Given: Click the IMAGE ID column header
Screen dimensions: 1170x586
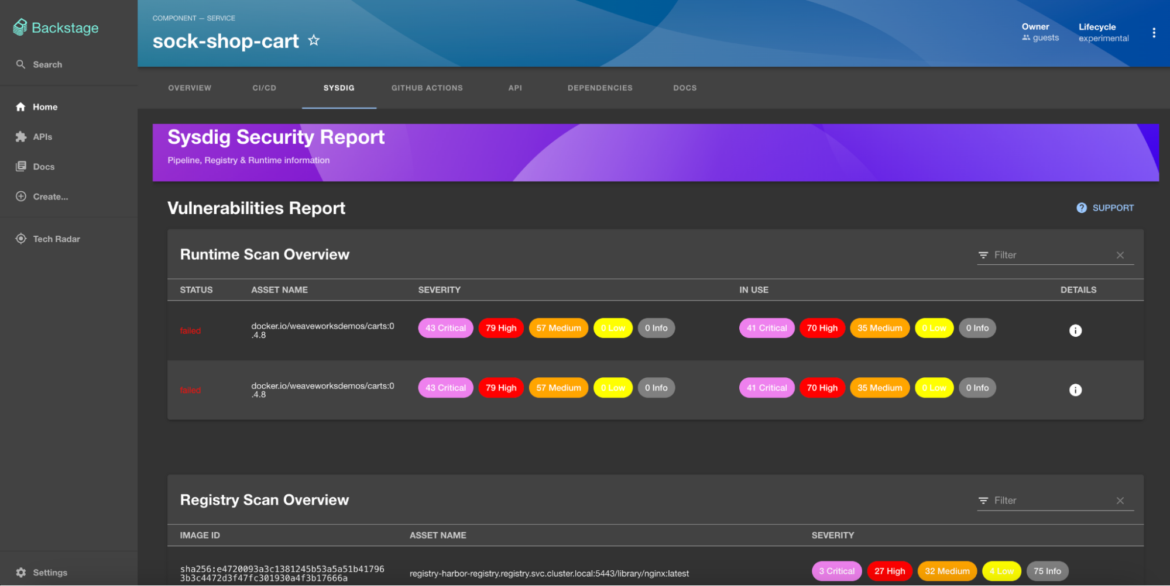Looking at the screenshot, I should (200, 535).
